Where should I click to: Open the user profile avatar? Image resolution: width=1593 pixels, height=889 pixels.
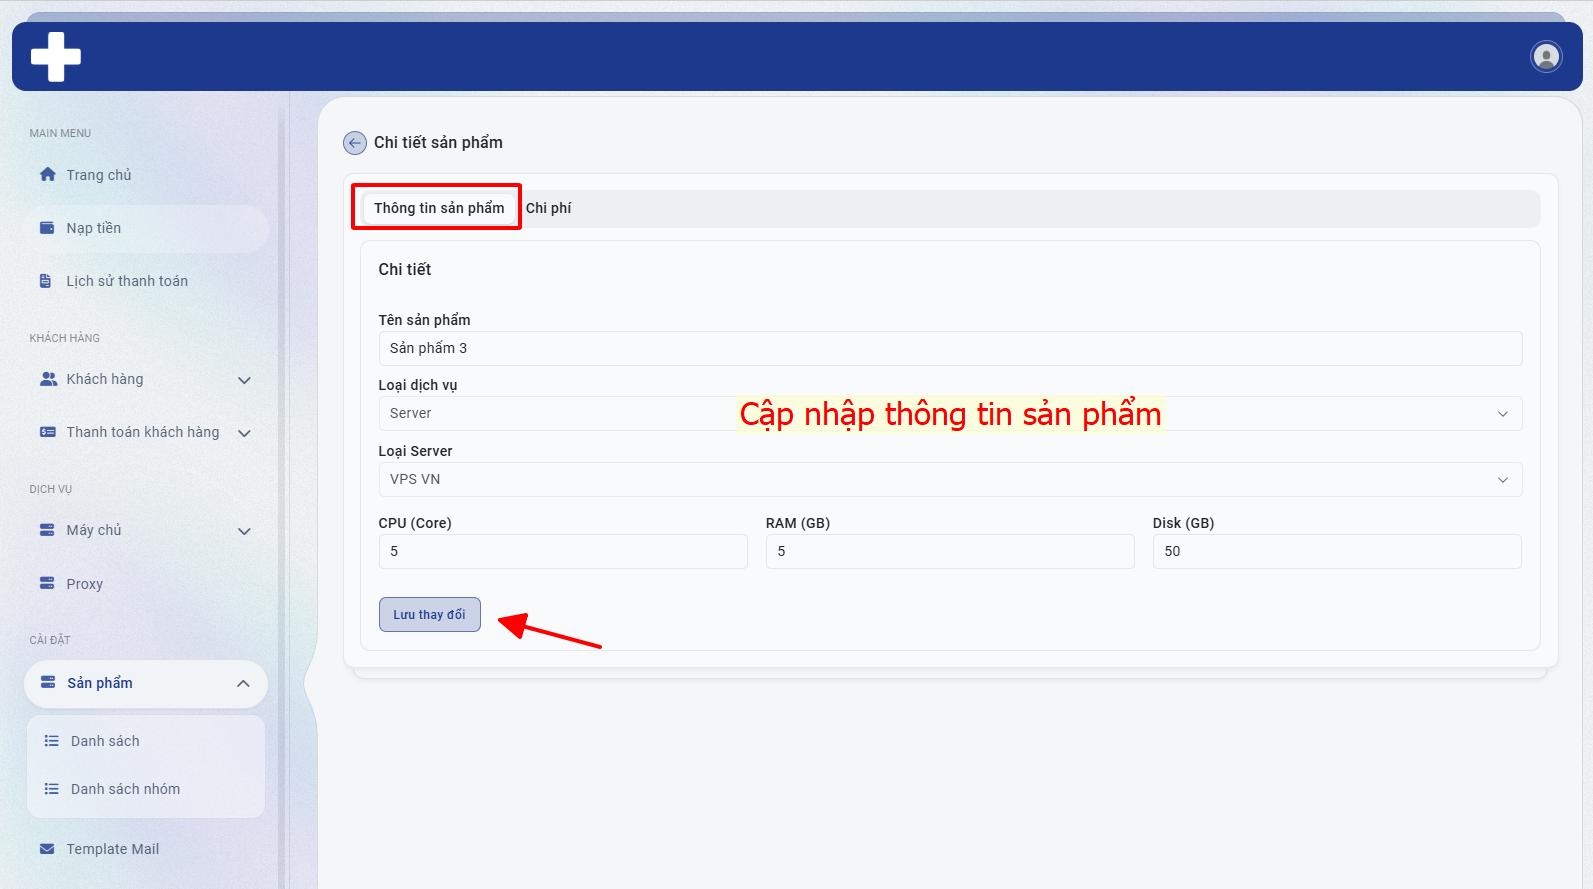coord(1546,56)
